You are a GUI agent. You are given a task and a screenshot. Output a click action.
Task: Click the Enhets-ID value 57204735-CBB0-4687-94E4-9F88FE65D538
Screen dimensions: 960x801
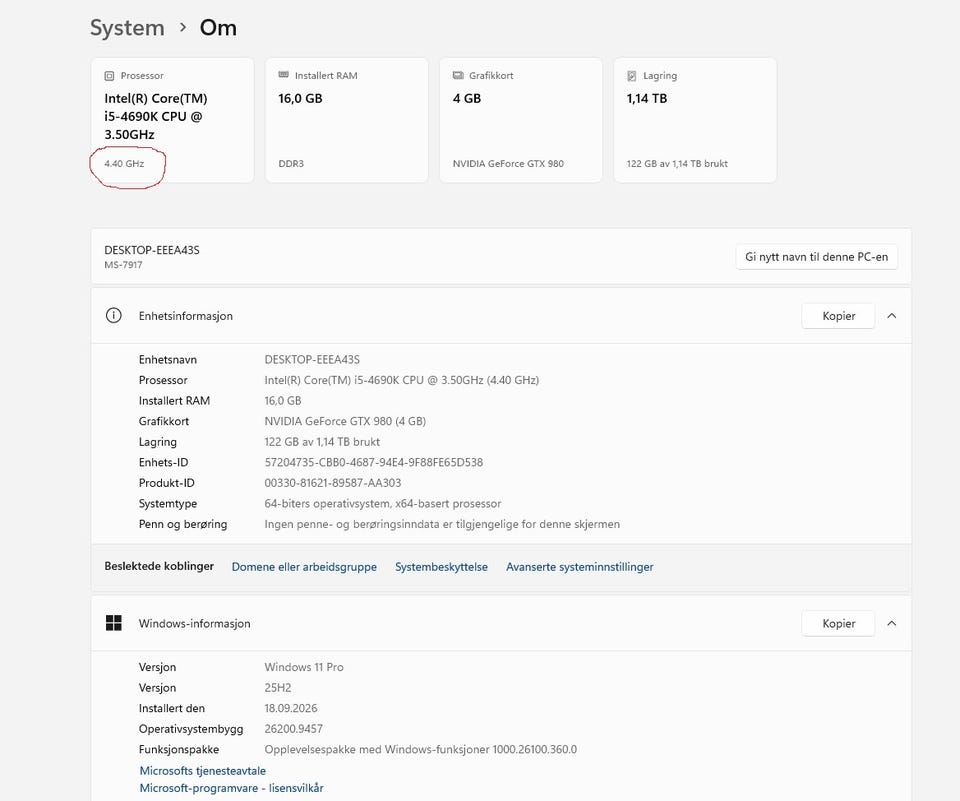click(373, 462)
